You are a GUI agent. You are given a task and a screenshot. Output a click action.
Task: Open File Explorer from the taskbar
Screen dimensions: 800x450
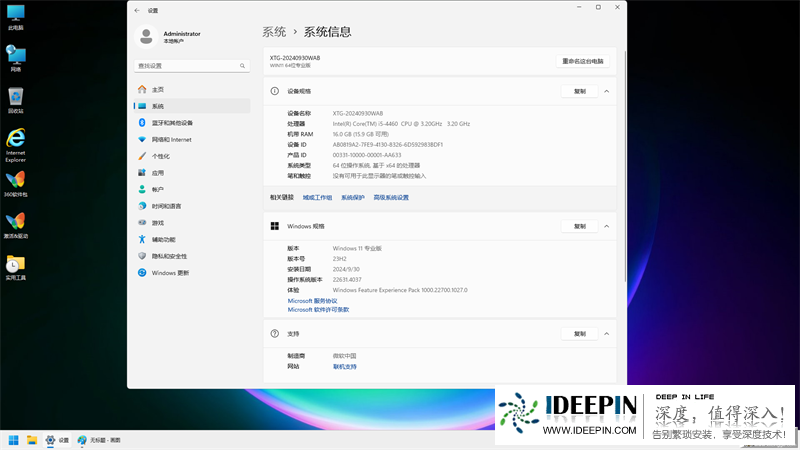[x=32, y=440]
